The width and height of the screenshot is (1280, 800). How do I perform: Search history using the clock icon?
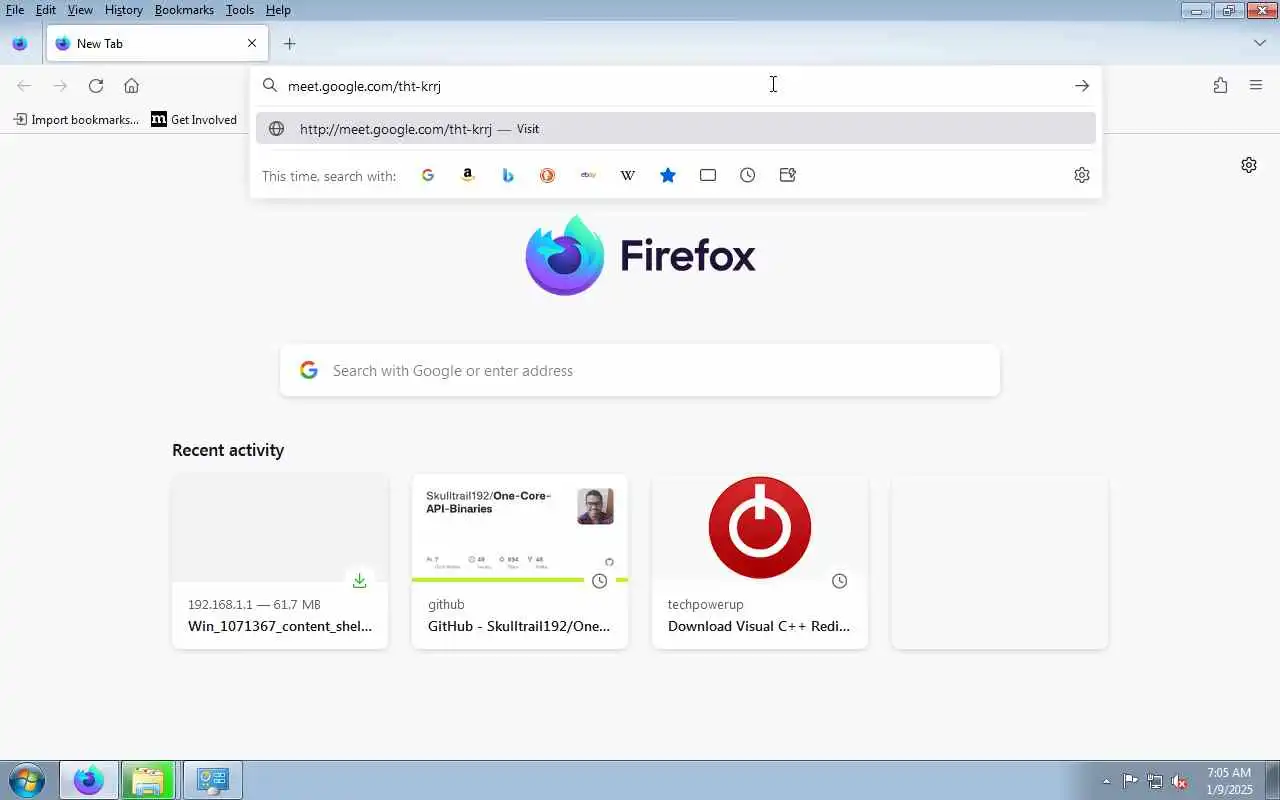tap(748, 175)
